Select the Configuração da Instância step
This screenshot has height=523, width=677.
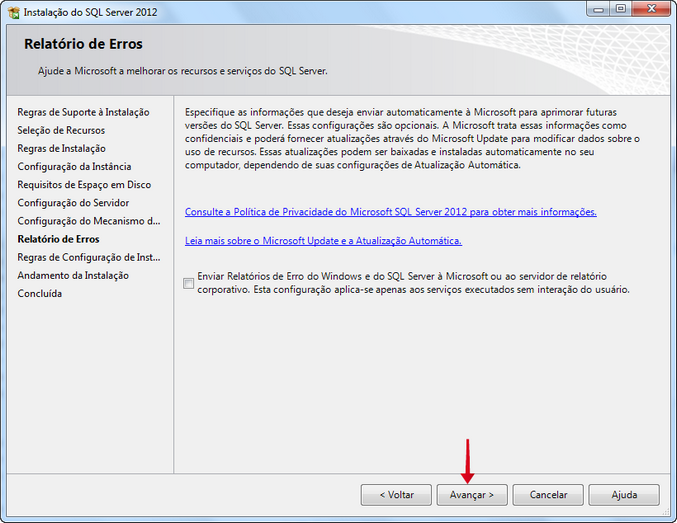click(74, 167)
